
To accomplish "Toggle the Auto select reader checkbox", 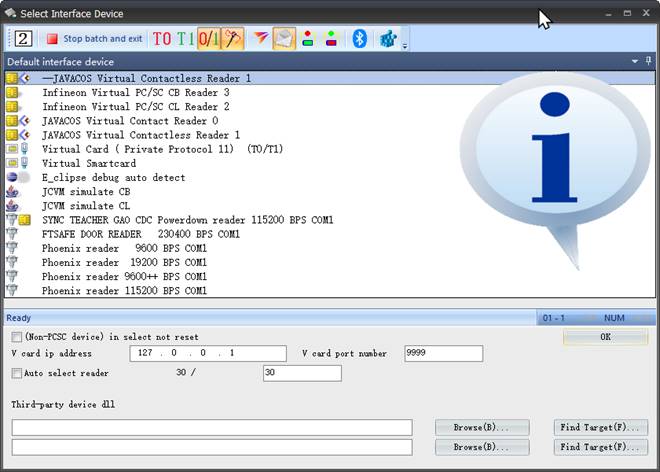I will point(17,373).
